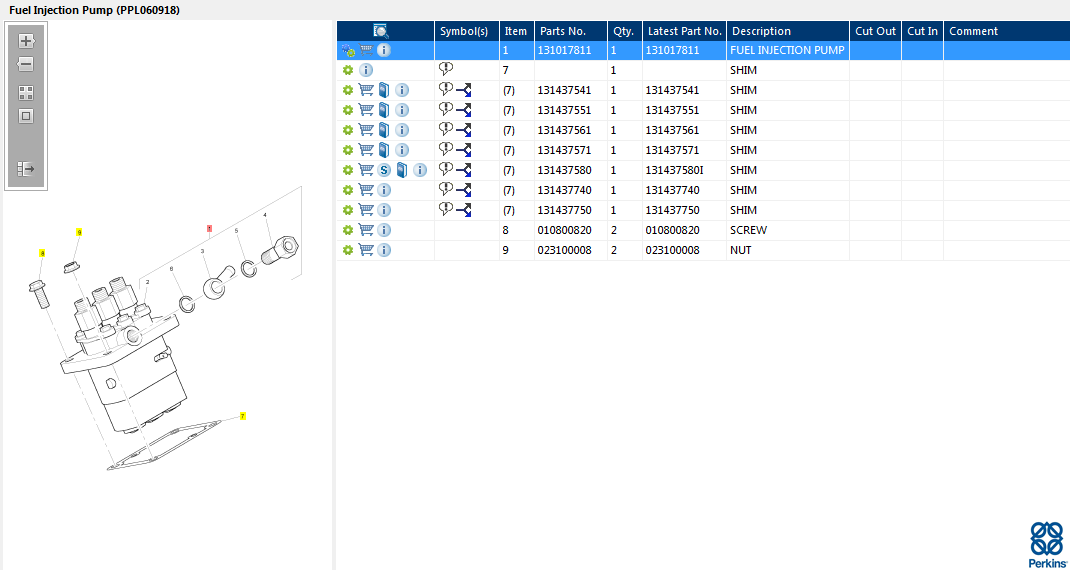Click the list export arrow icon in diagram toolbar
The image size is (1070, 570).
pos(26,169)
